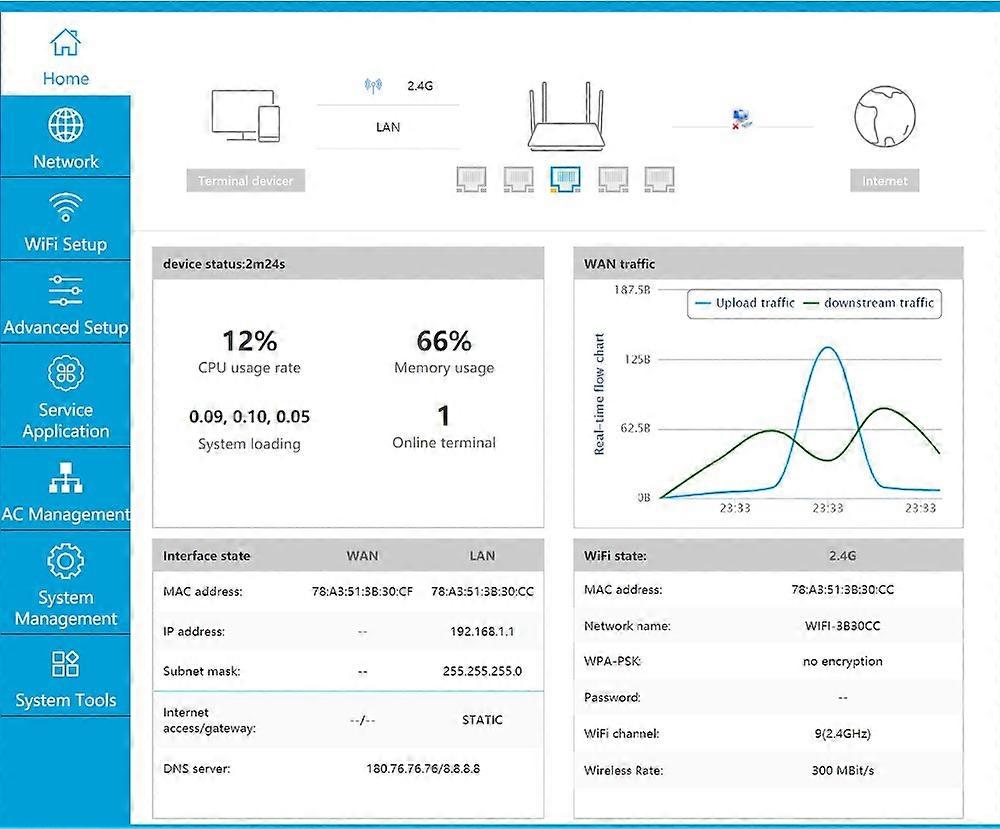
Task: Click the terminal devices monitor icon
Action: tap(245, 117)
